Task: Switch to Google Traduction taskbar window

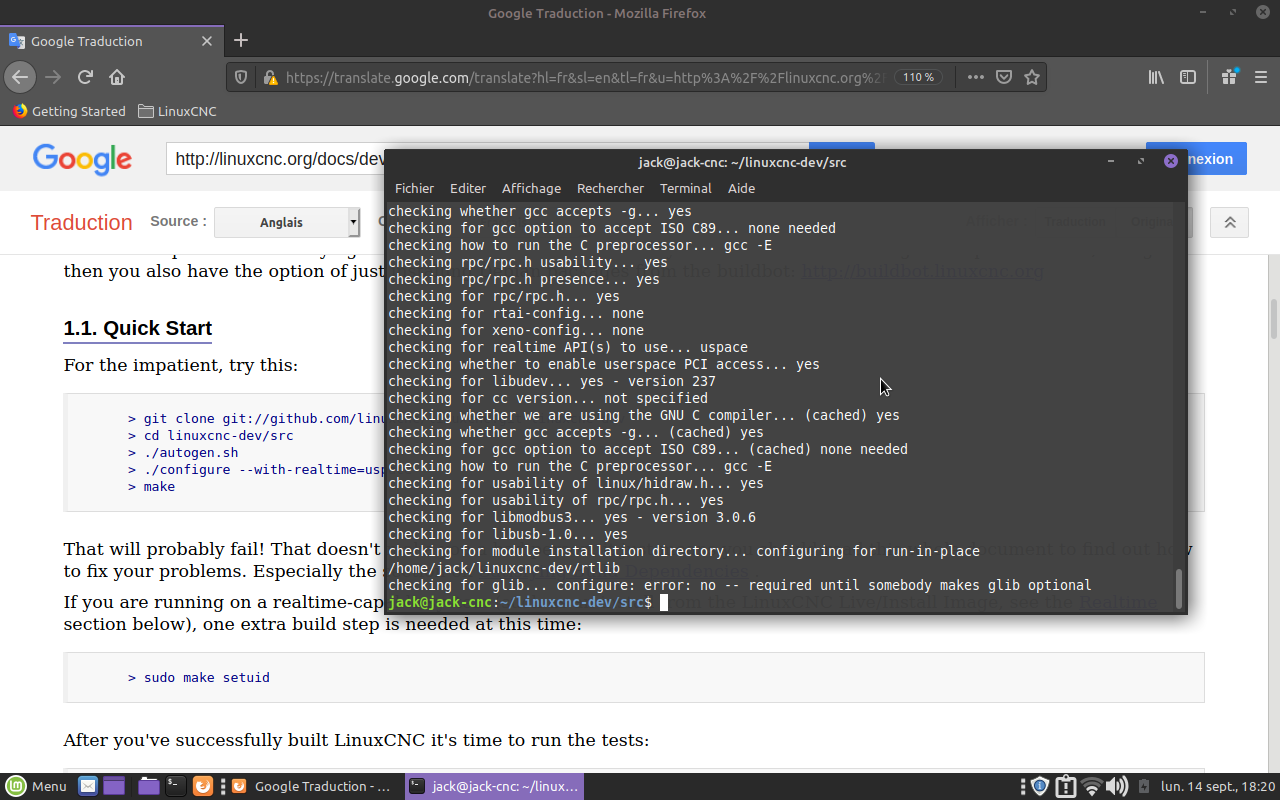Action: point(314,786)
